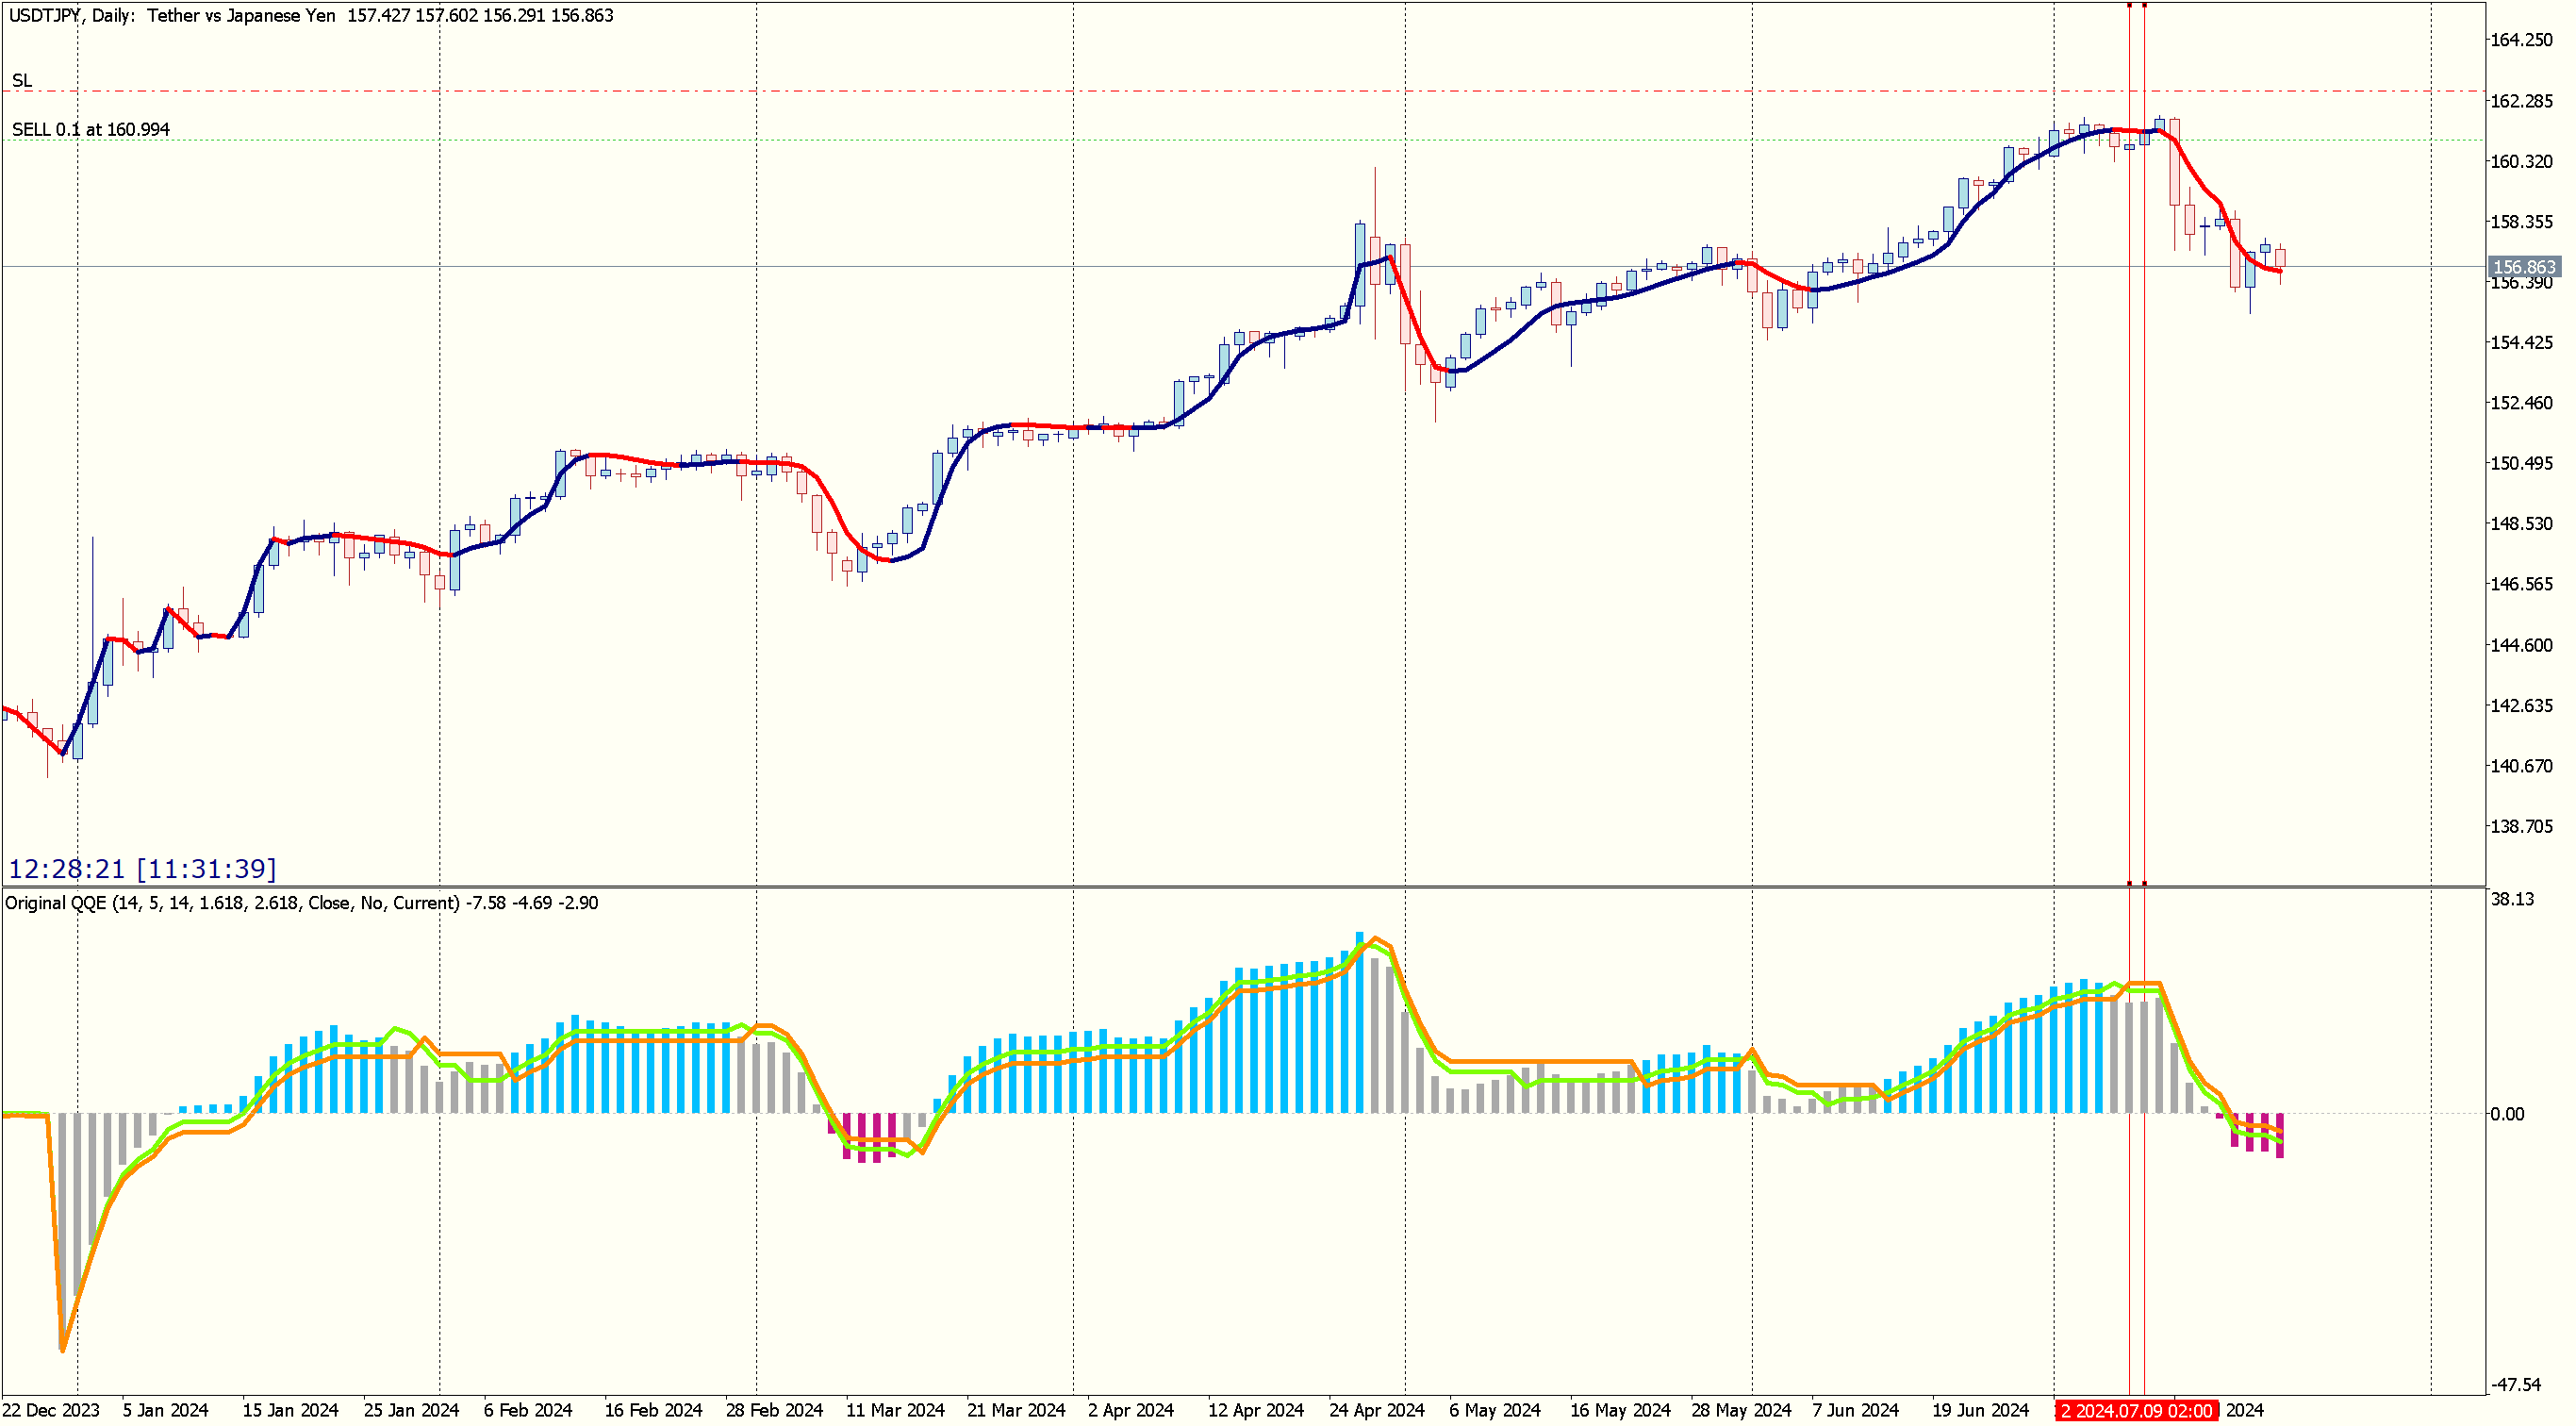Click the current price tag 156.863
Viewport: 2576px width, 1426px height.
pos(2522,268)
